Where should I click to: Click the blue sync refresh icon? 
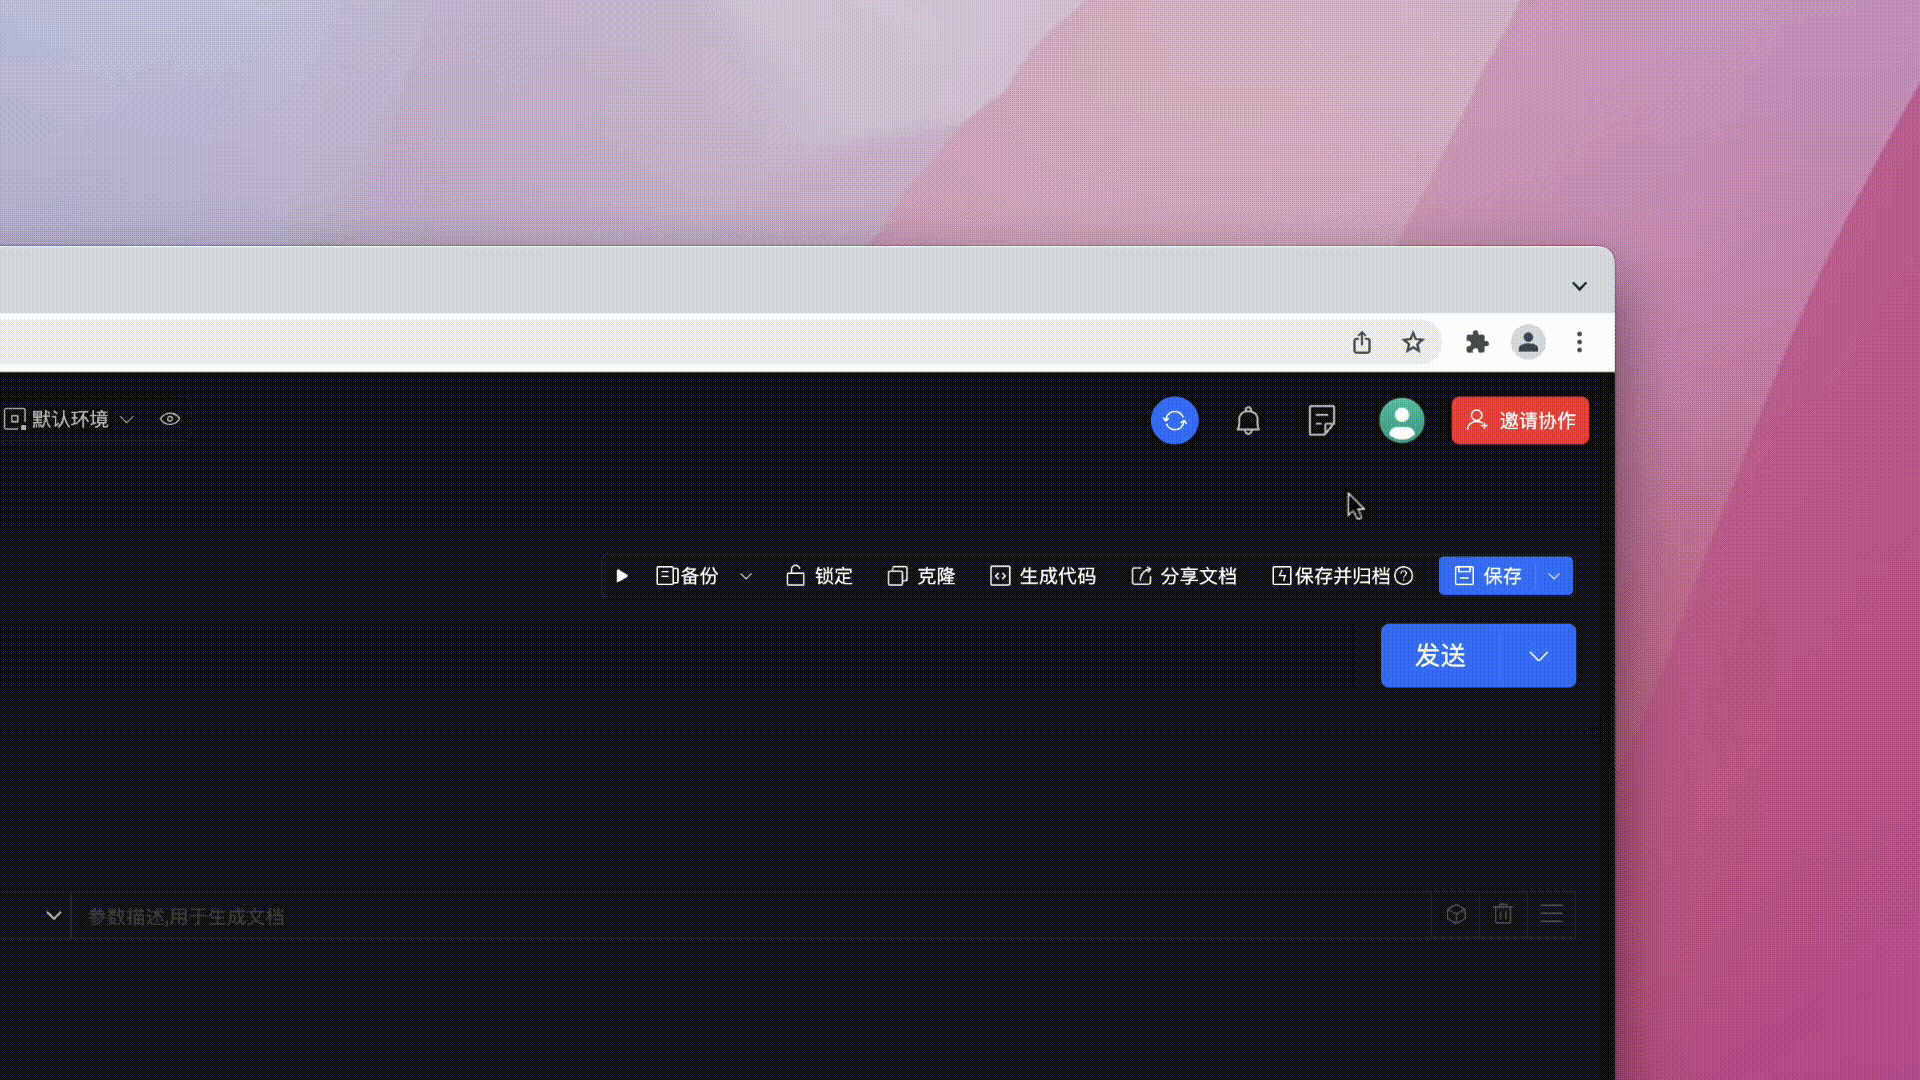click(1174, 420)
